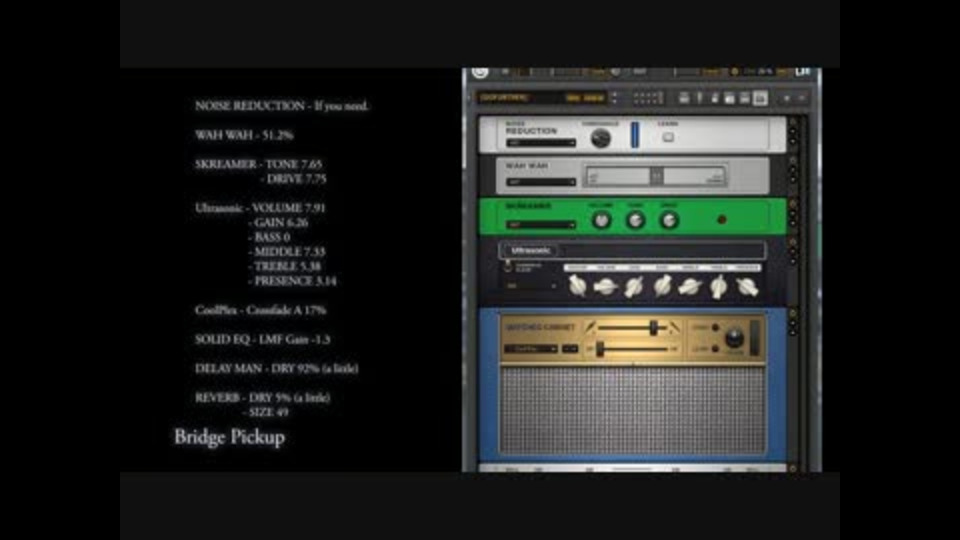Click the 'Bridge Pickup' caption
The height and width of the screenshot is (540, 960).
tap(230, 438)
